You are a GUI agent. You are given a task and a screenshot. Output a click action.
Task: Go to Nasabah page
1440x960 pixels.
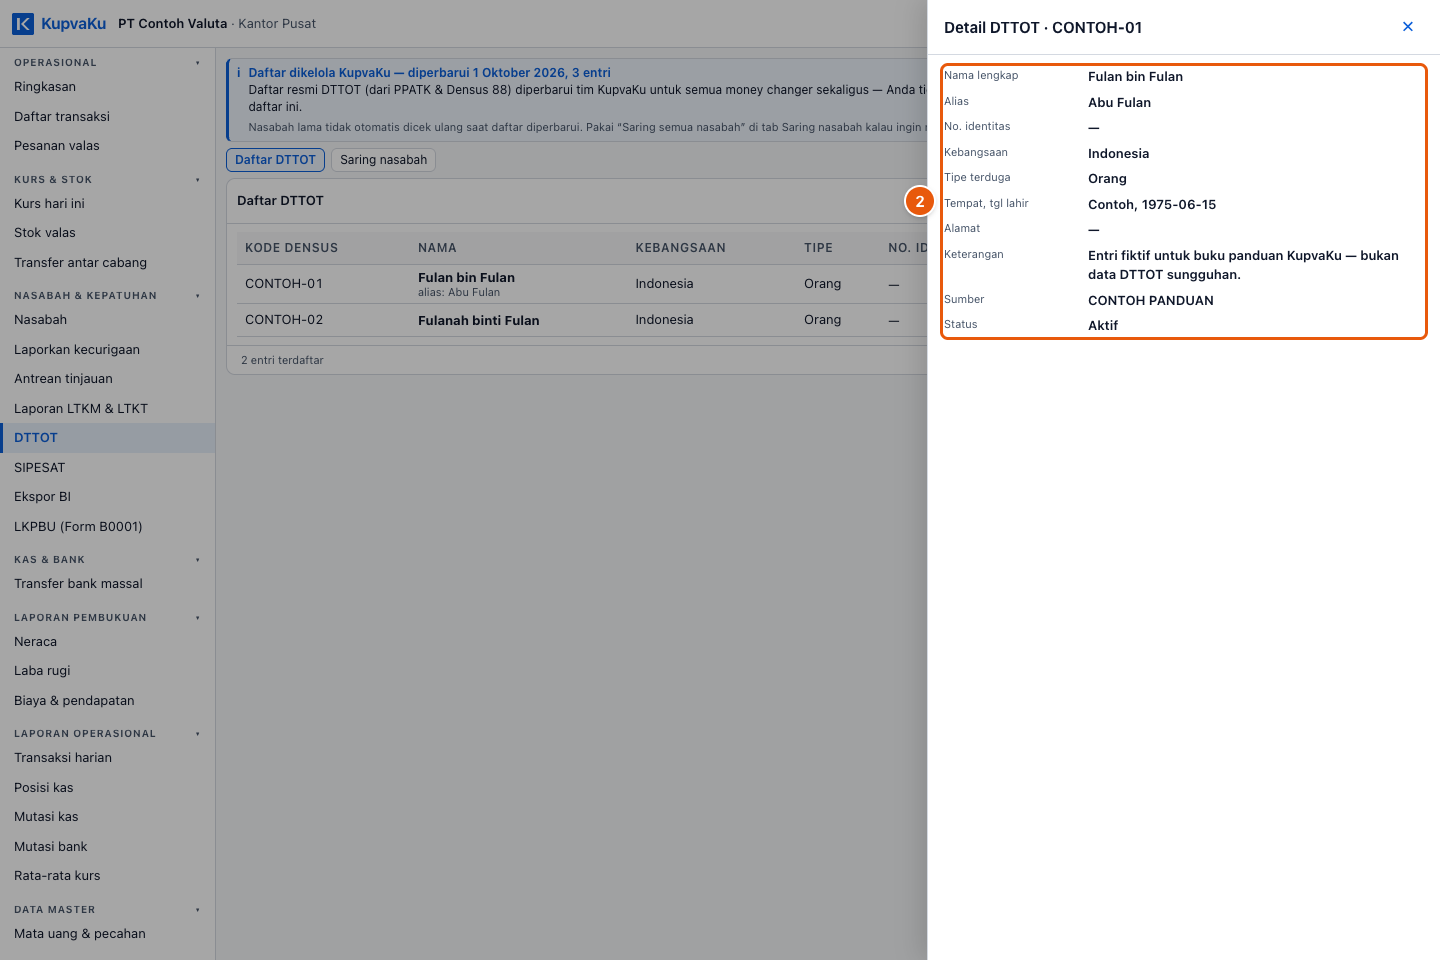point(107,320)
